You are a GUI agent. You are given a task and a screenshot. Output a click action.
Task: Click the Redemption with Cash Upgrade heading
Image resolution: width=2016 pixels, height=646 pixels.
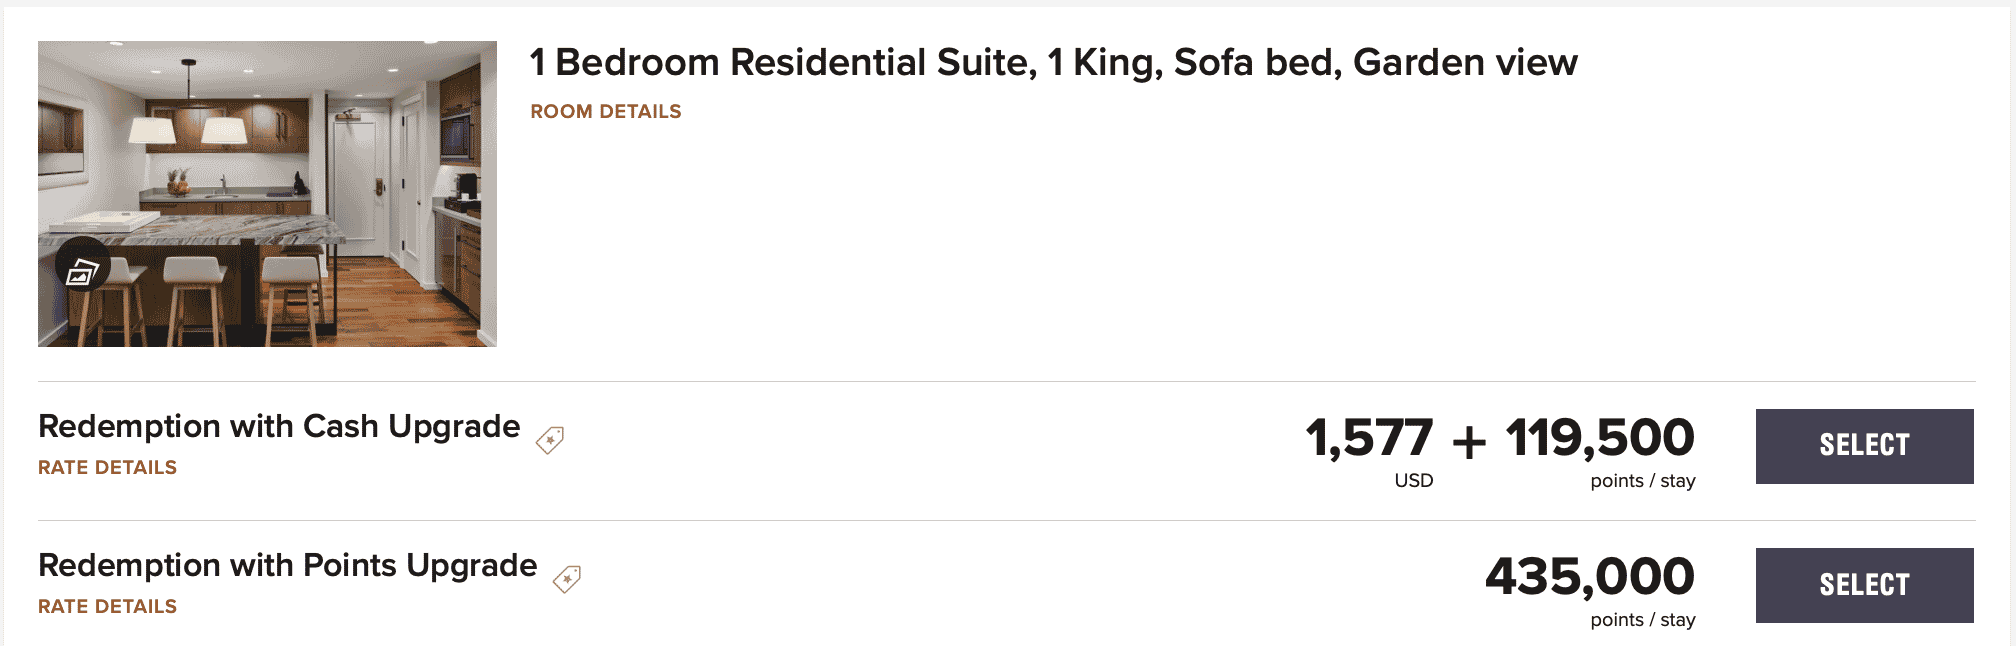pos(279,427)
